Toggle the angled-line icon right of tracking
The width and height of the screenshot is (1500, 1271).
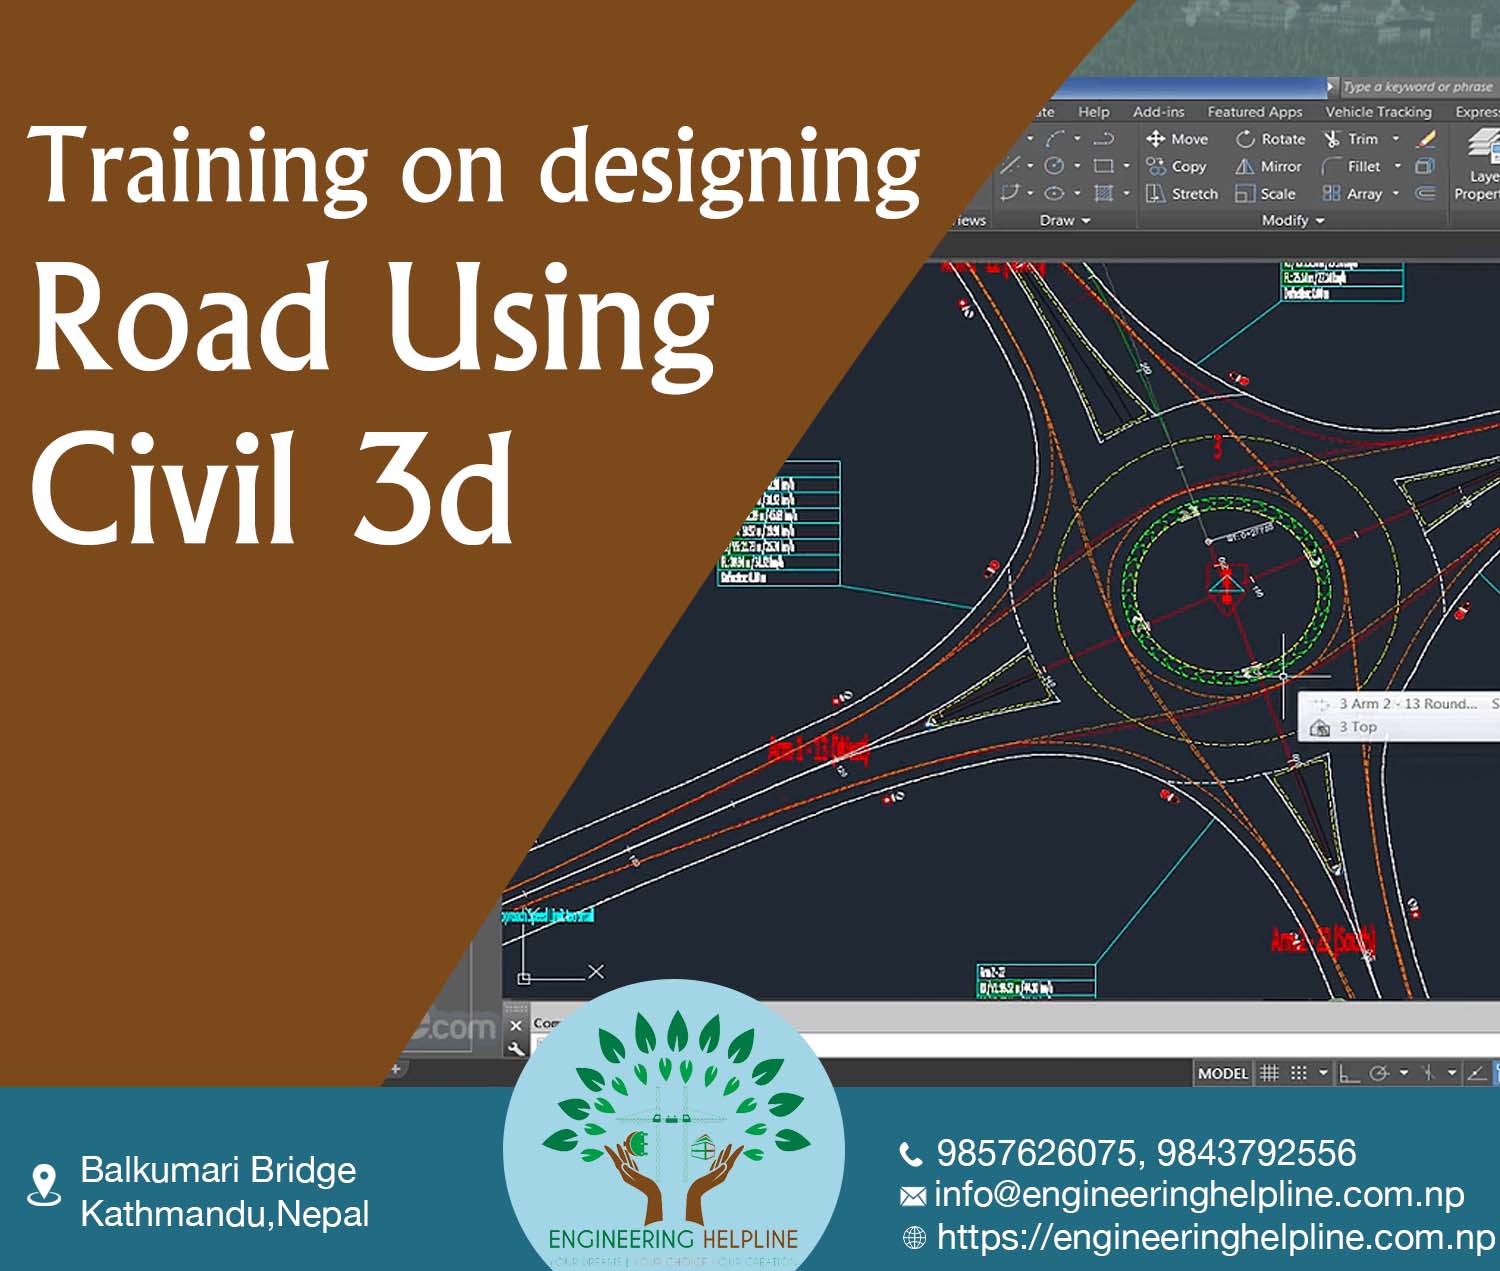coord(1476,1073)
